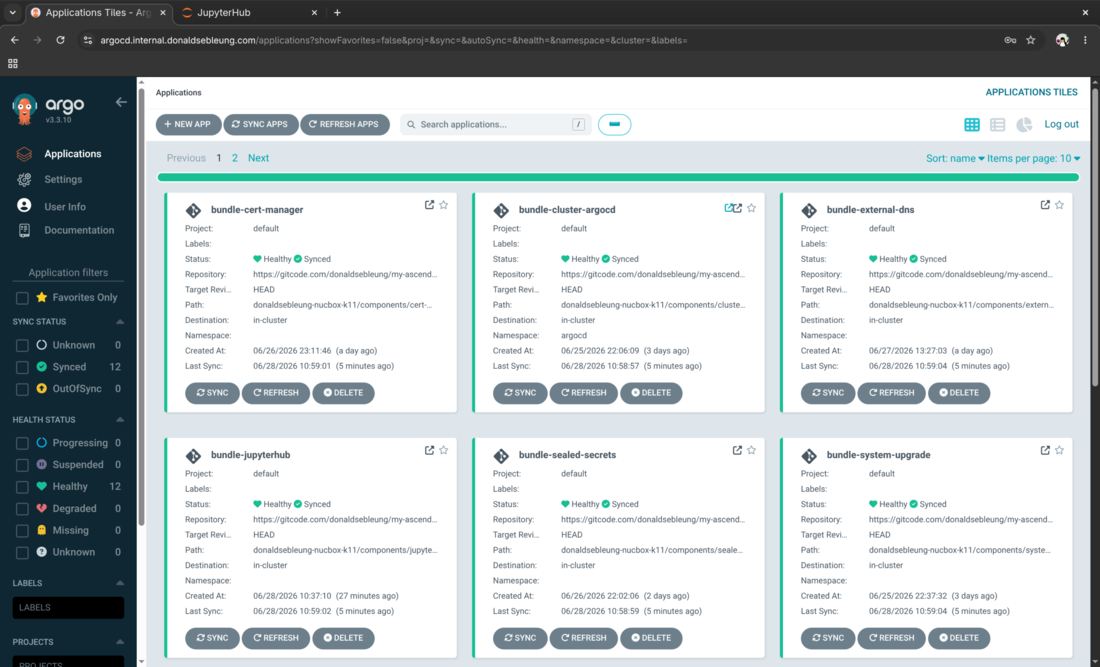Open the browser three-dot menu
Viewport: 1100px width, 667px height.
pyautogui.click(x=1085, y=40)
